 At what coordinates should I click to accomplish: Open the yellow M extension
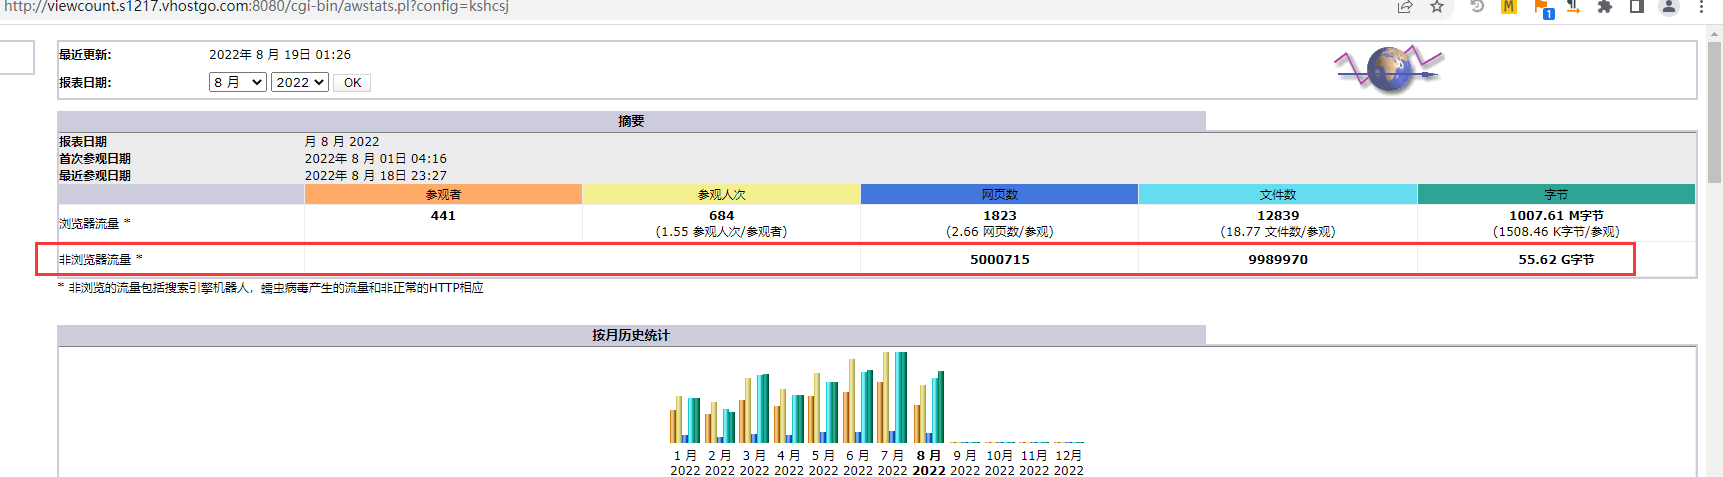coord(1509,7)
